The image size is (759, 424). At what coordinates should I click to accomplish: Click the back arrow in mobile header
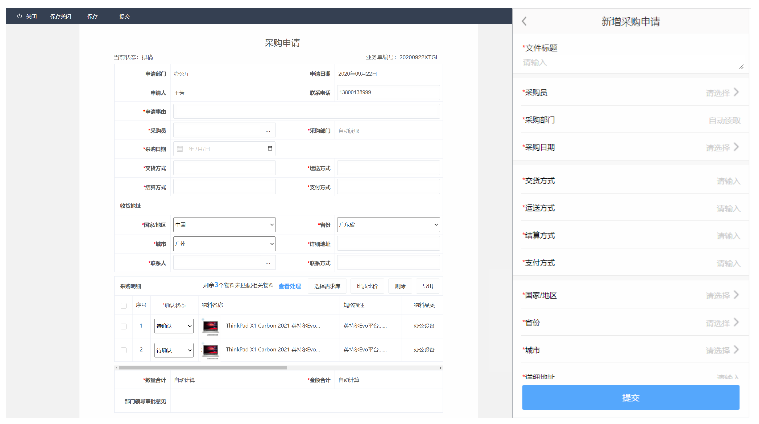(x=524, y=21)
